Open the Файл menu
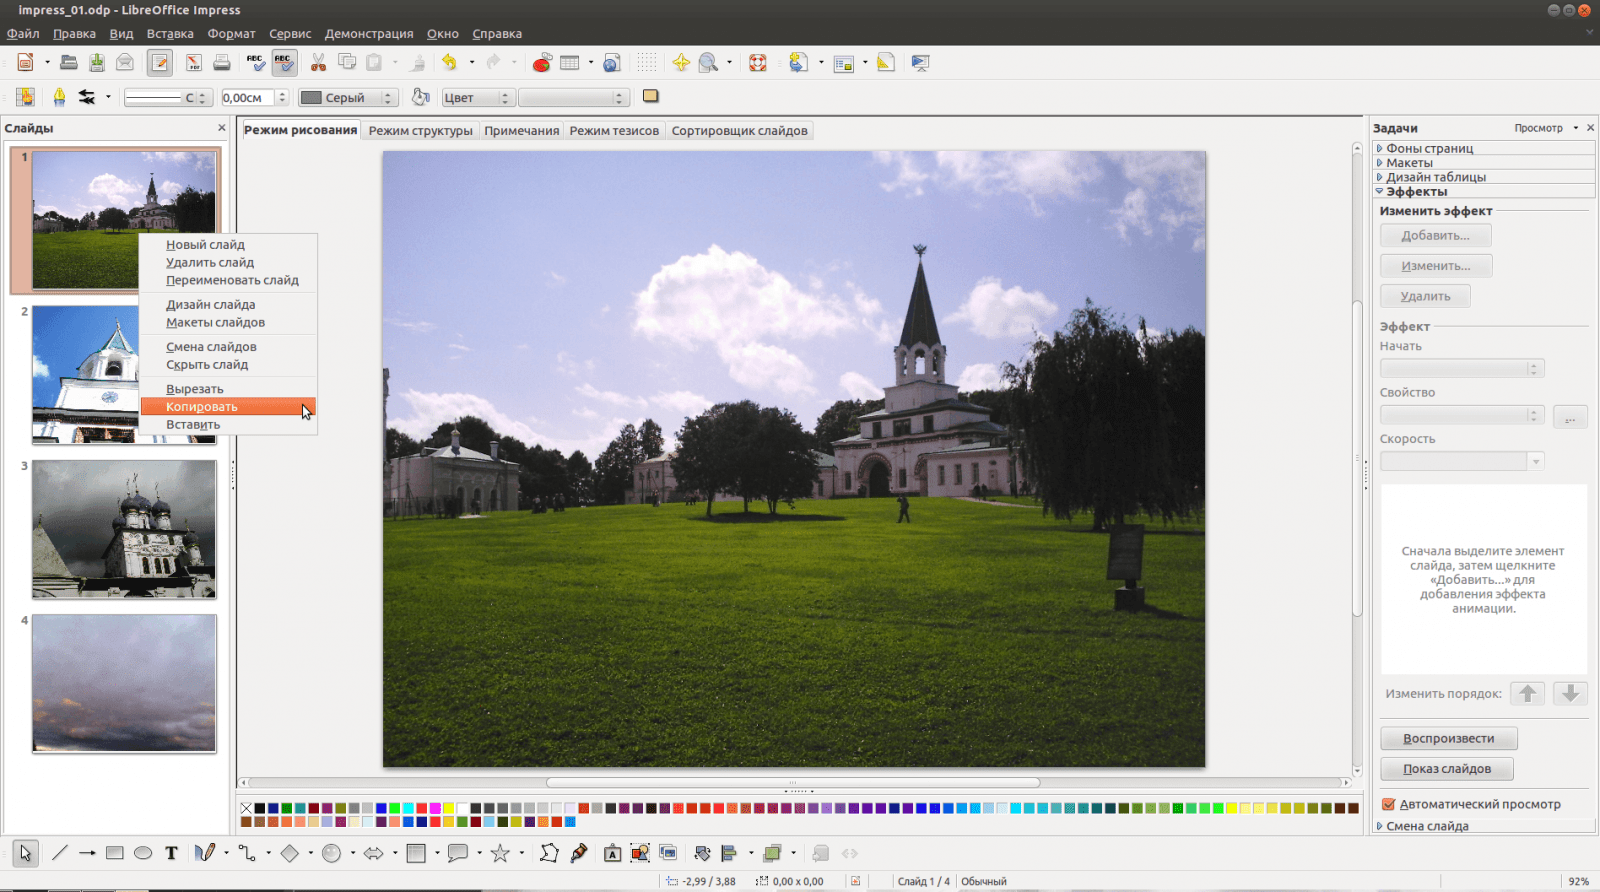The height and width of the screenshot is (892, 1600). [x=23, y=34]
